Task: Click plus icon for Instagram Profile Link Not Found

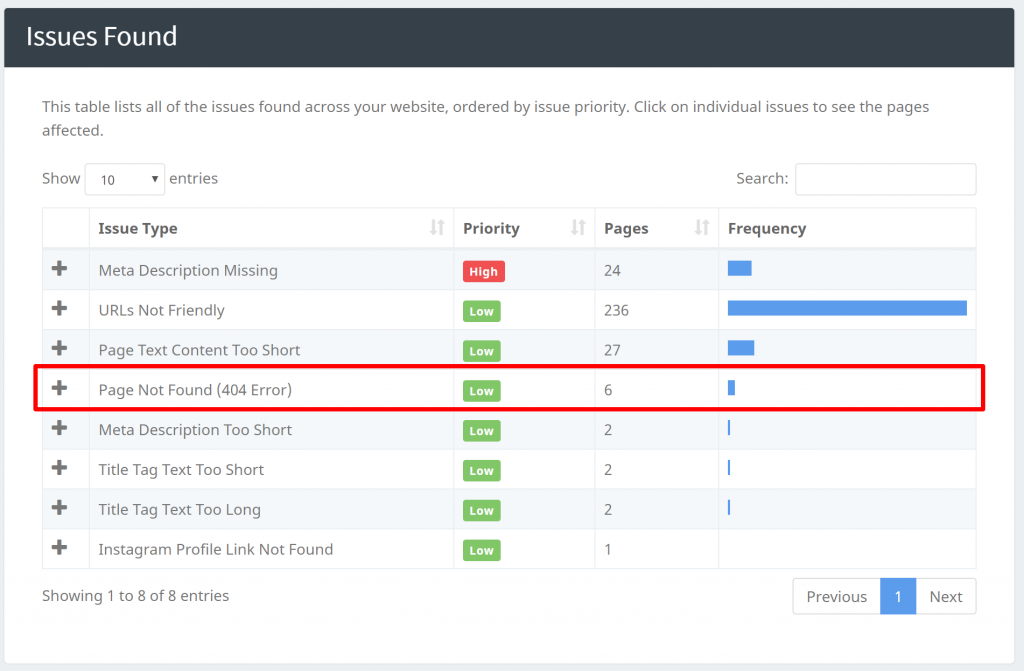Action: (x=59, y=548)
